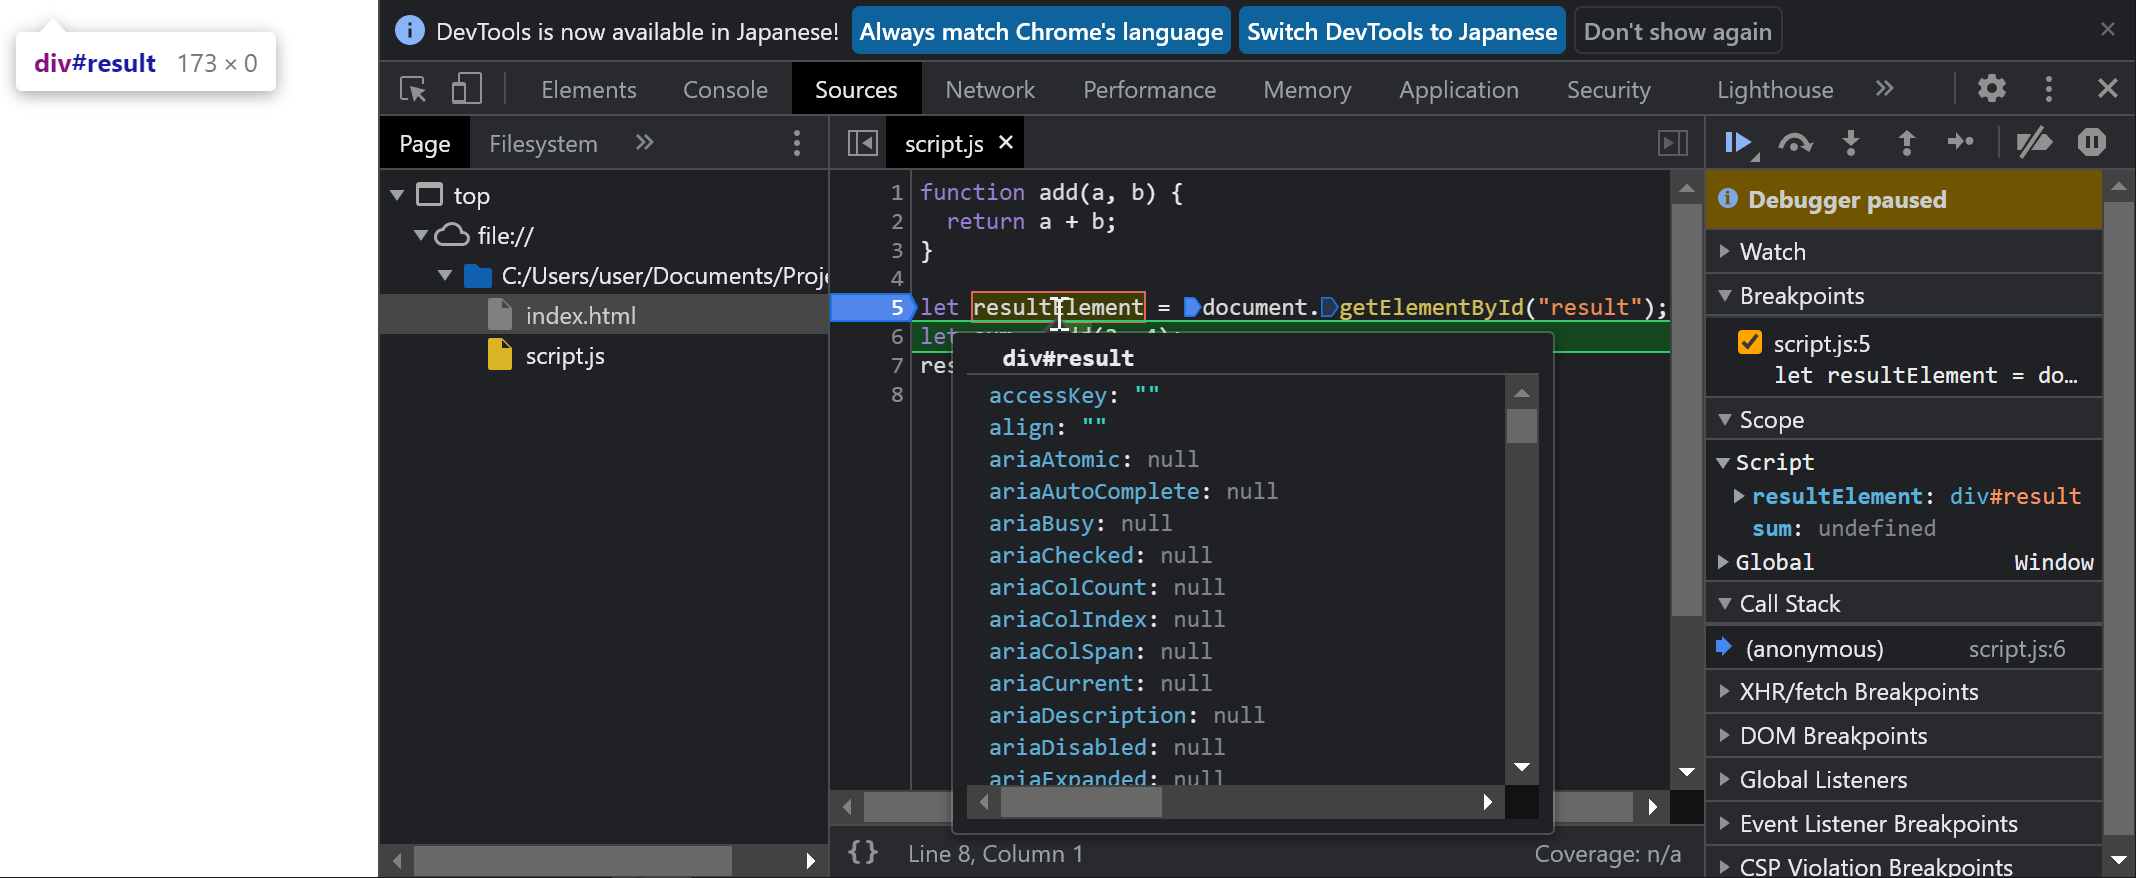Click the popup's vertical scrollbar thumb
Screen dimensions: 2136x878
tap(1521, 426)
